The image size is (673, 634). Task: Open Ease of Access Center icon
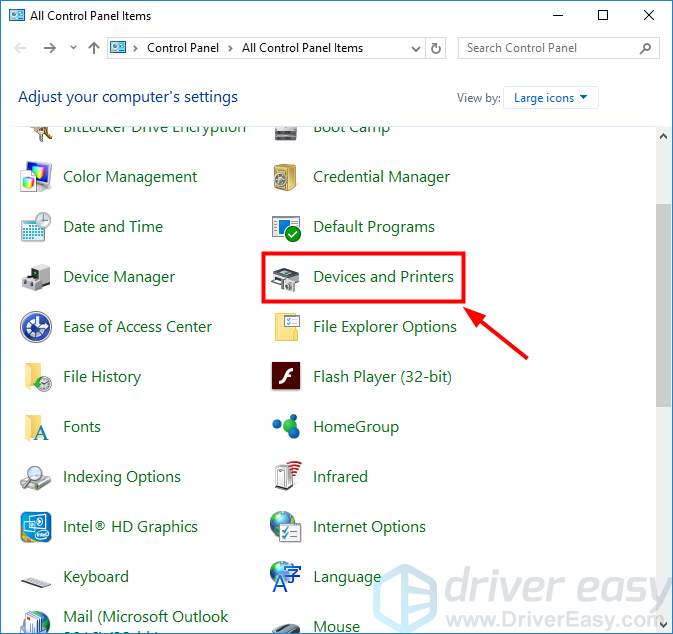click(x=36, y=327)
